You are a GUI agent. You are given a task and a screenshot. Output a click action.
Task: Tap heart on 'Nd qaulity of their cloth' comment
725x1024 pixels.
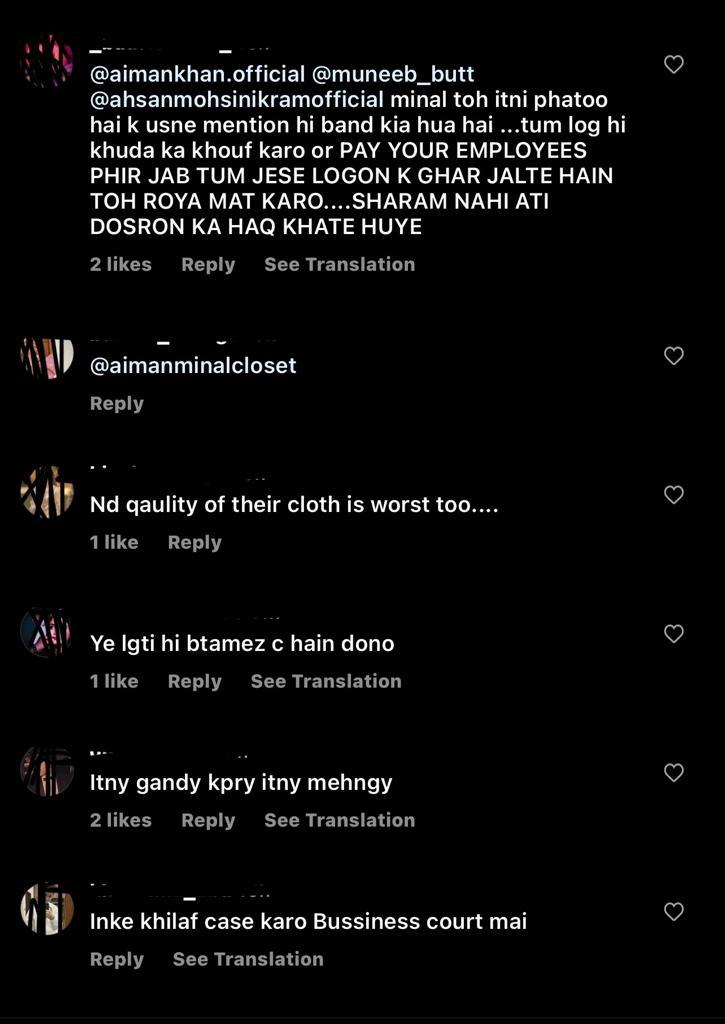(673, 494)
